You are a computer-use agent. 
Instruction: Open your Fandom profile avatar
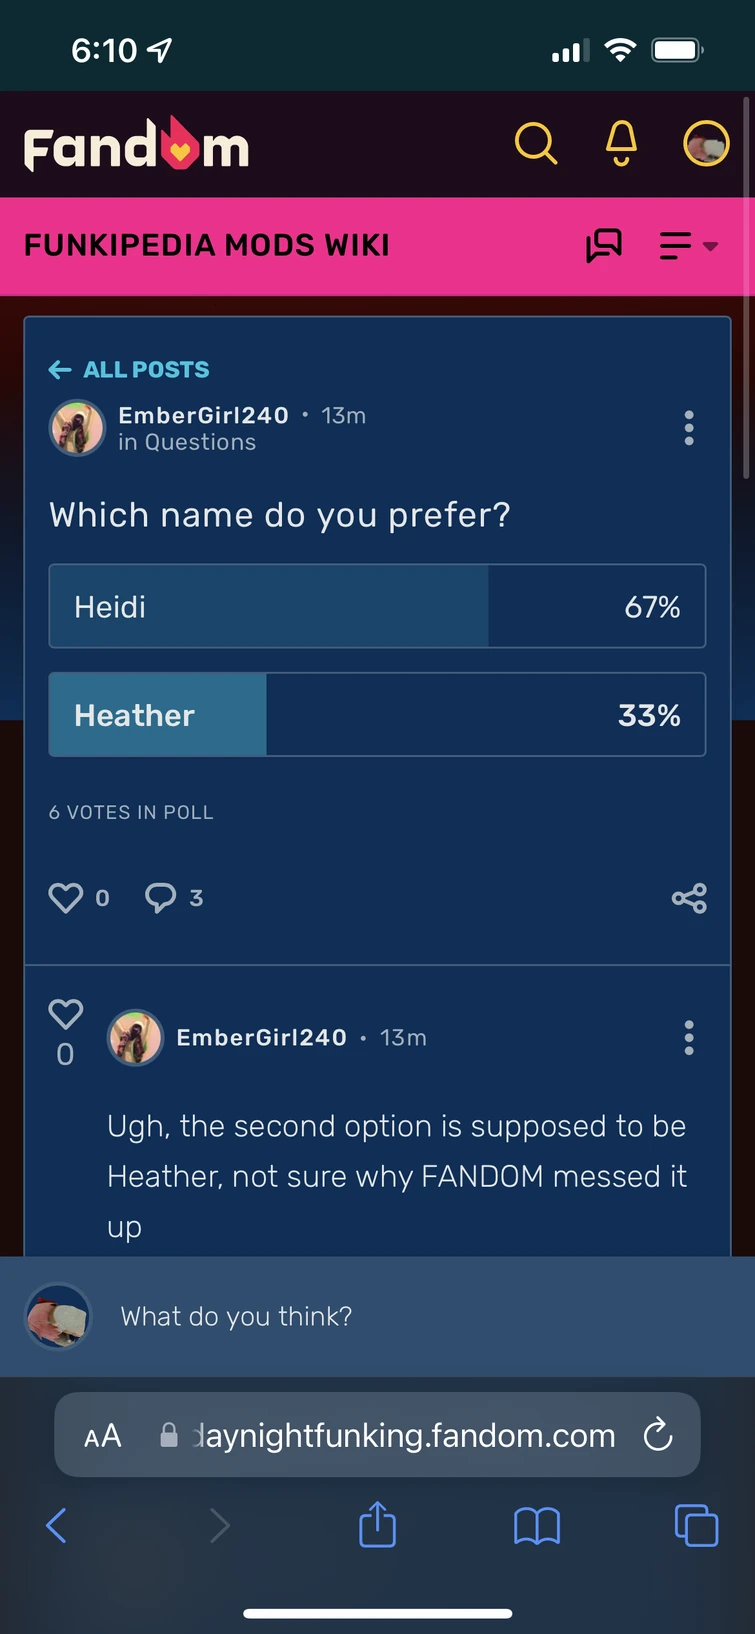point(706,144)
